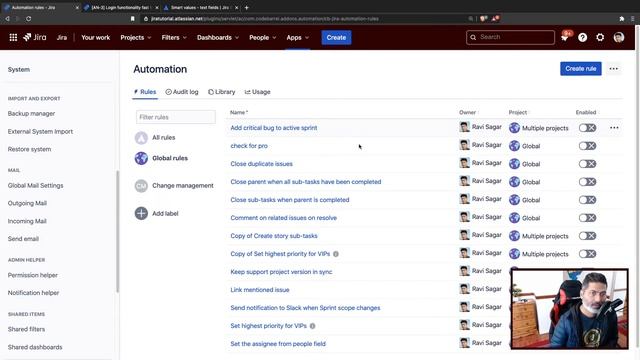Click the Global rules globe icon

coord(141,158)
